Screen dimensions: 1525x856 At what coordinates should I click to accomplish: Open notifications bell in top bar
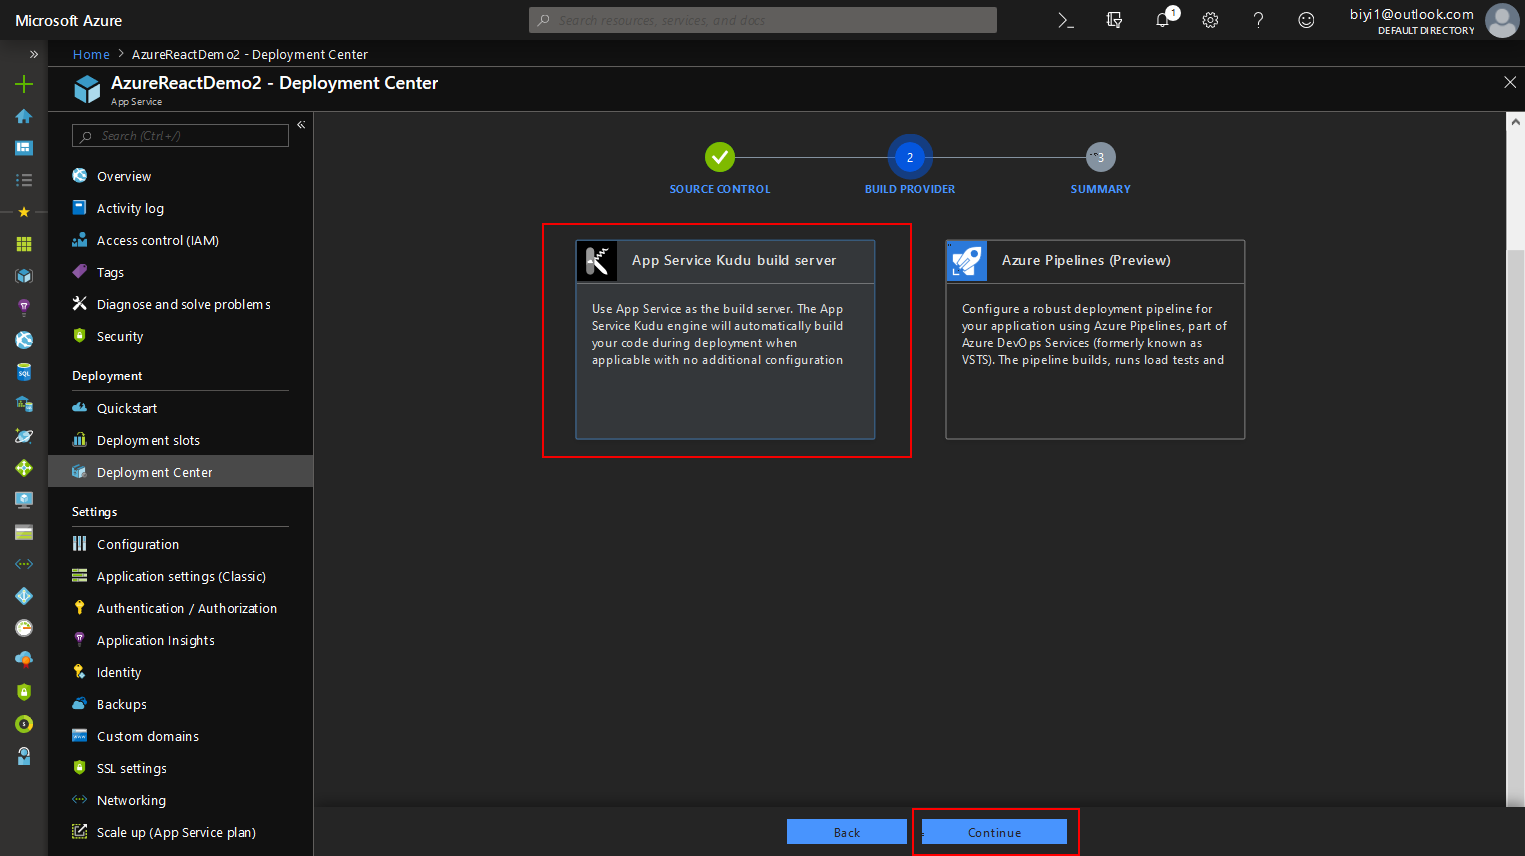tap(1162, 20)
